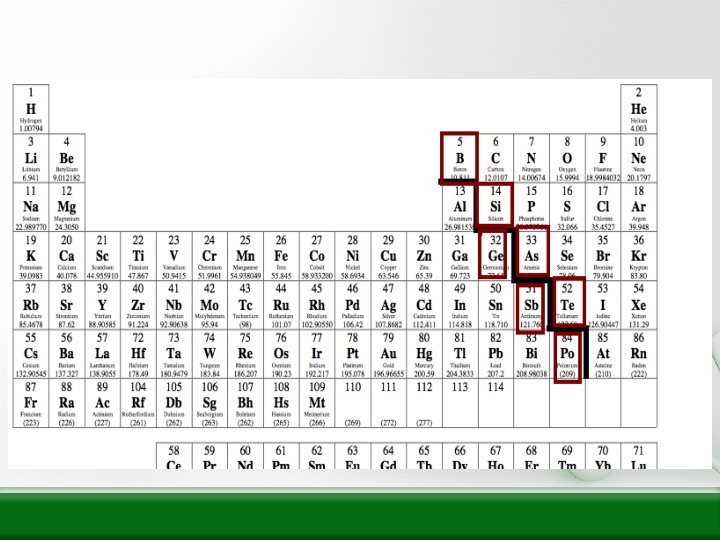Click the Chlorine (Cl) cell
This screenshot has width=720, height=540.
tap(603, 207)
